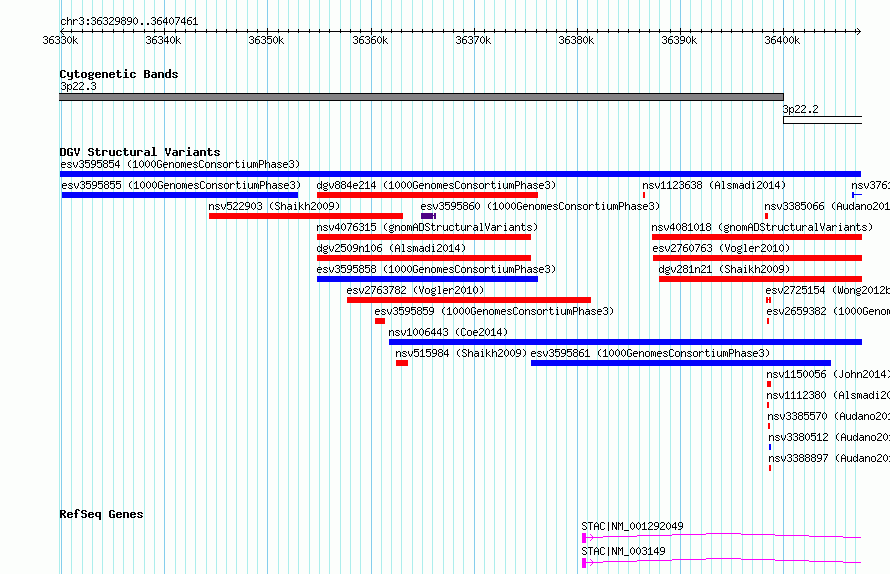This screenshot has height=574, width=890.
Task: Click the magenta STAC NM_003149 exon glyph
Action: (x=584, y=563)
